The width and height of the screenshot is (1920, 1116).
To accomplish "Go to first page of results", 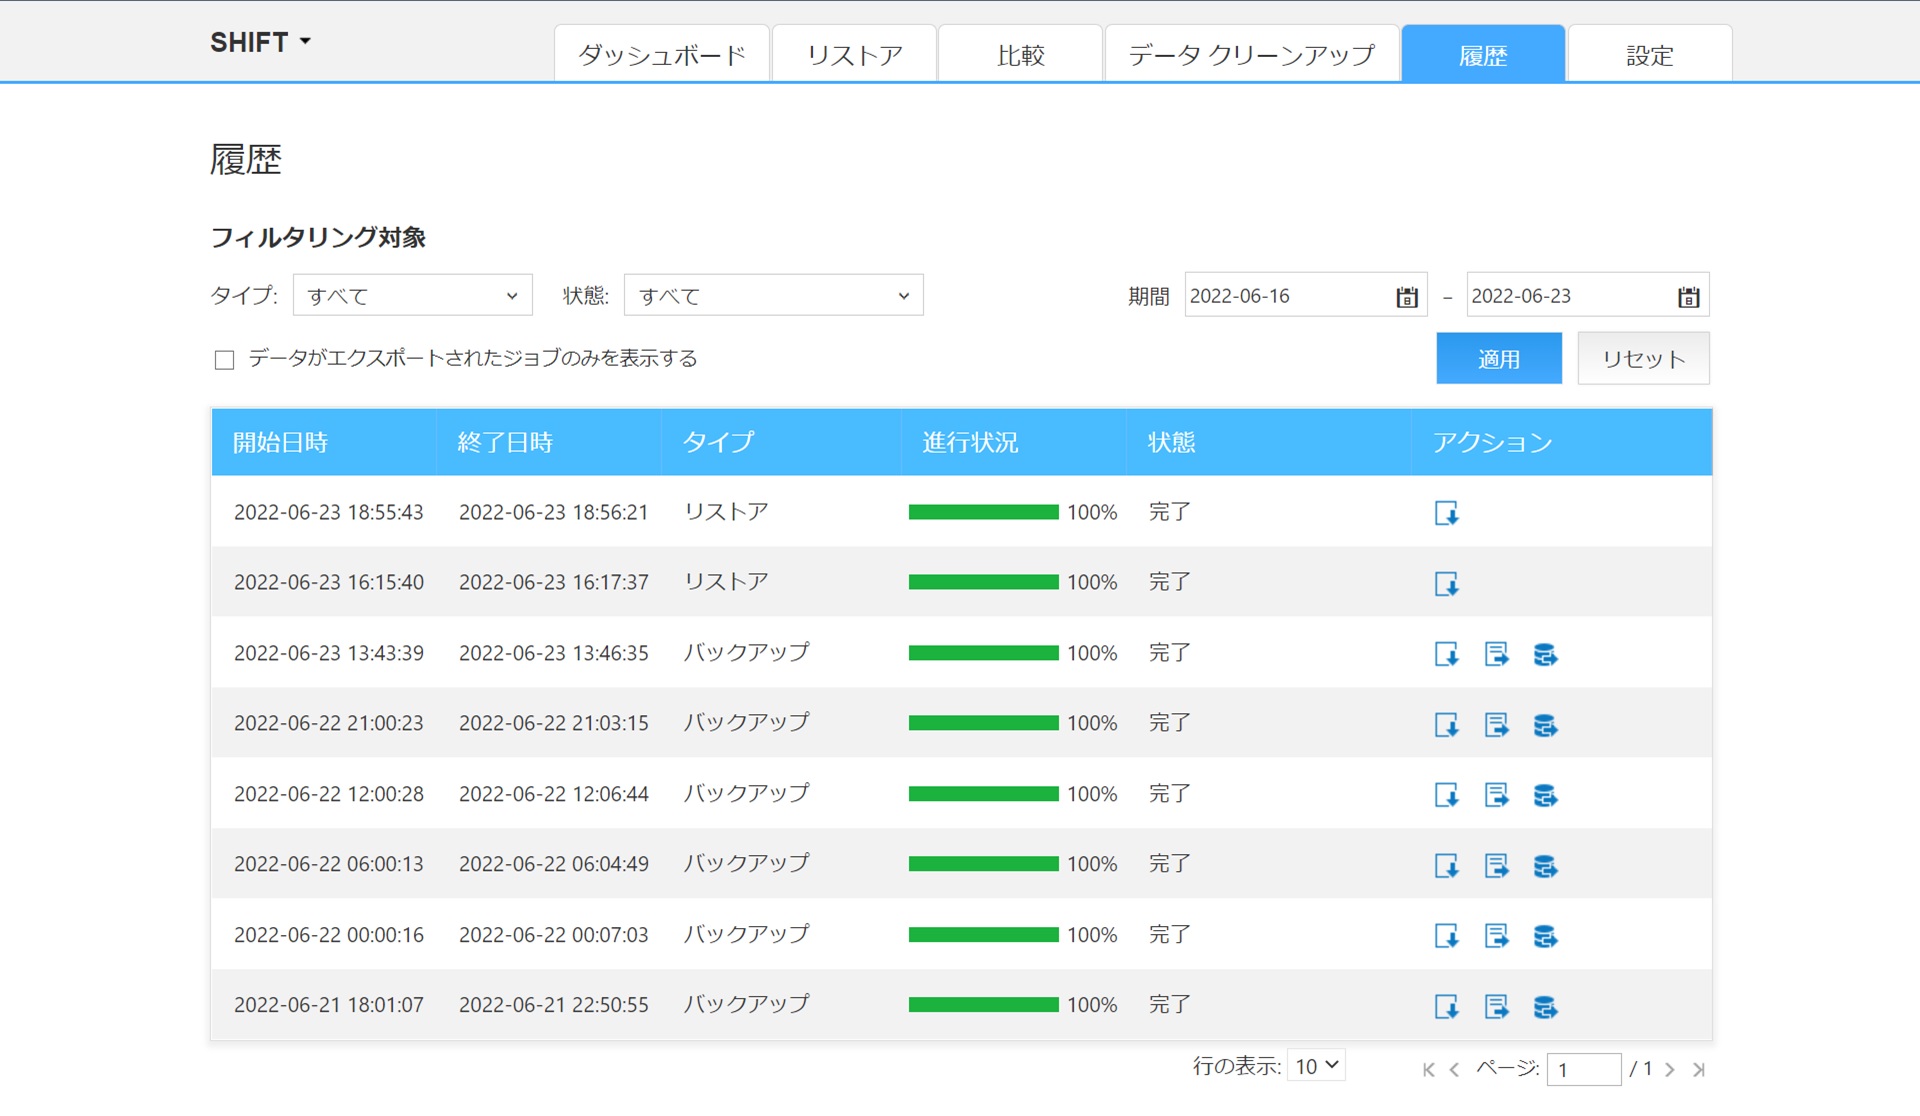I will [x=1428, y=1070].
